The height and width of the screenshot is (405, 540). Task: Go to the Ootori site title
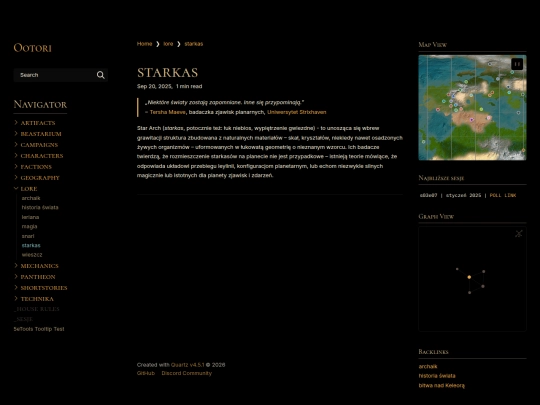pos(32,48)
